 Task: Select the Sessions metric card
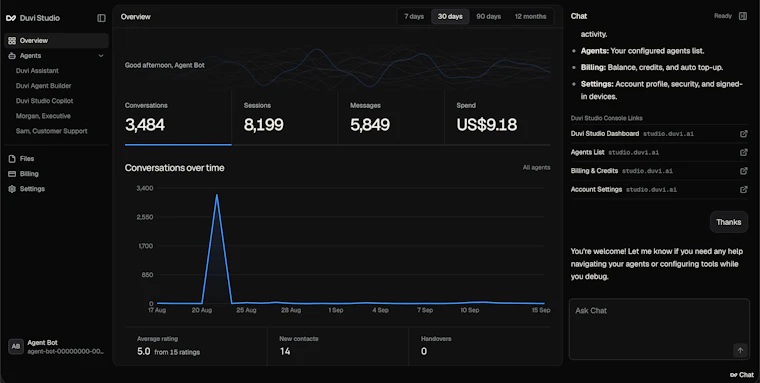[285, 118]
